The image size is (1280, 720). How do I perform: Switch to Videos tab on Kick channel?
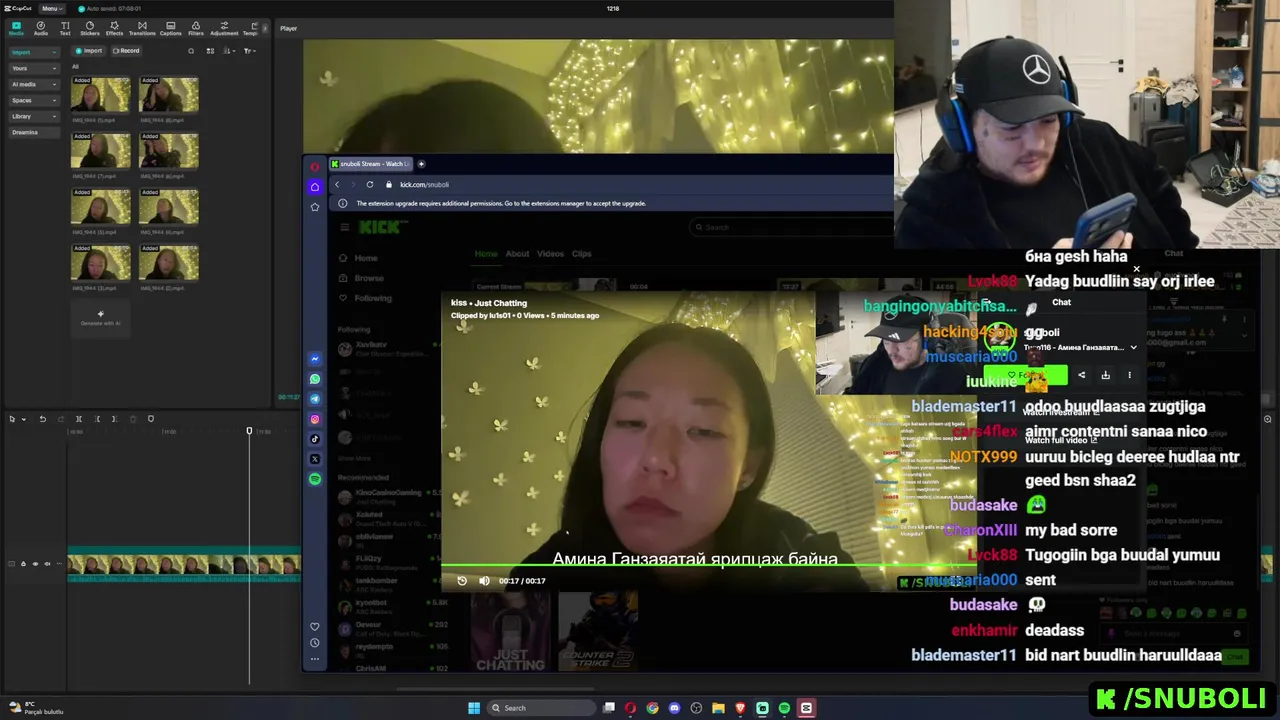point(550,254)
